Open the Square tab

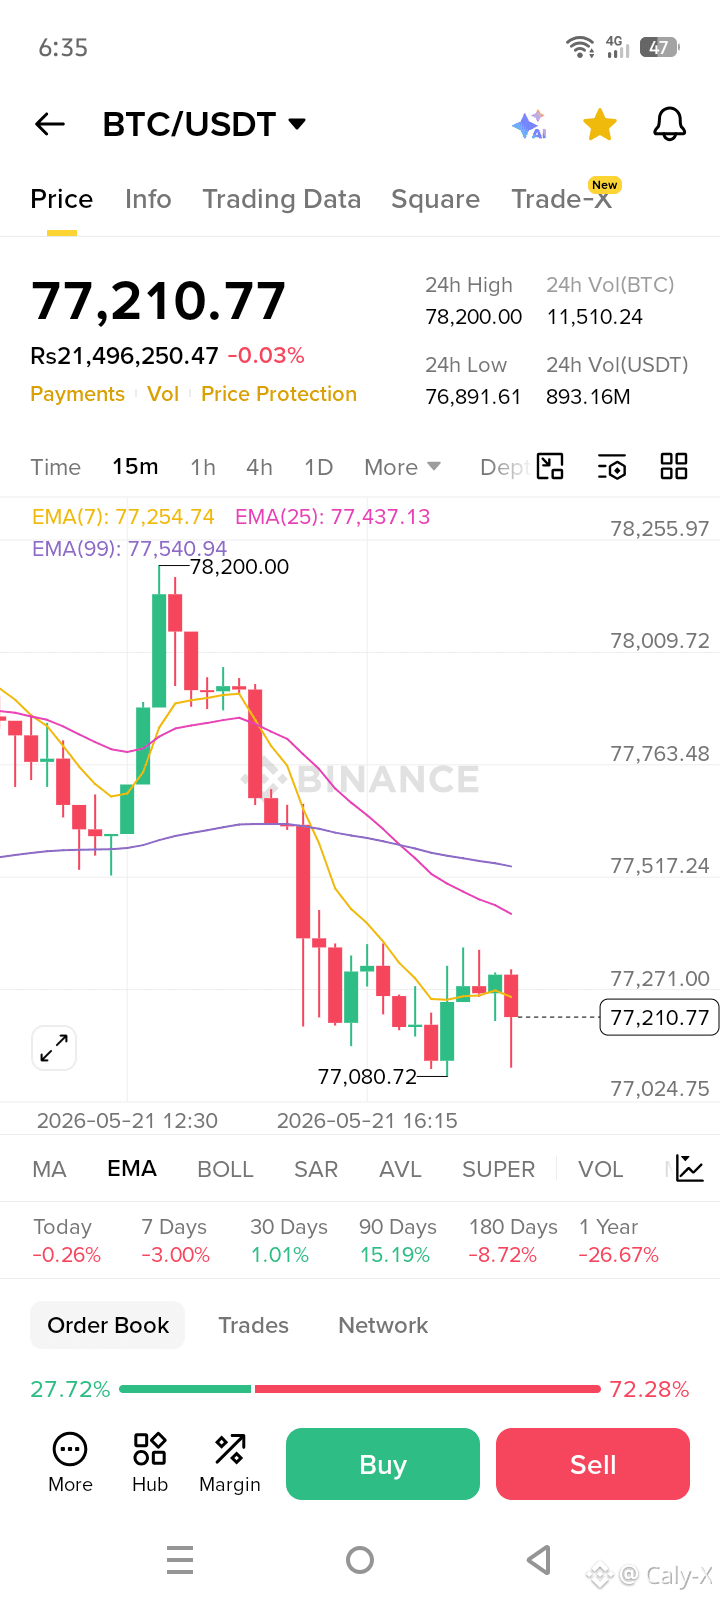click(435, 199)
